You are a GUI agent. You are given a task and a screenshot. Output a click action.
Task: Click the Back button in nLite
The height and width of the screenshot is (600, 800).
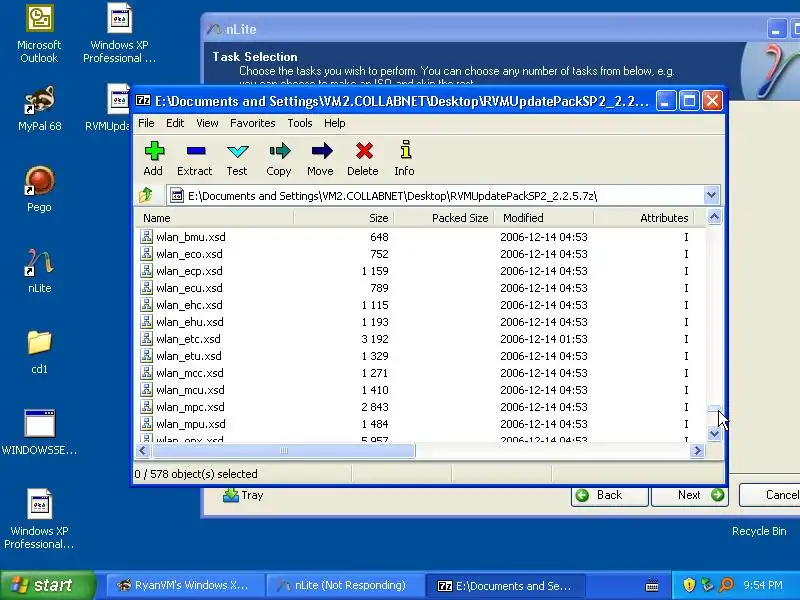point(610,495)
